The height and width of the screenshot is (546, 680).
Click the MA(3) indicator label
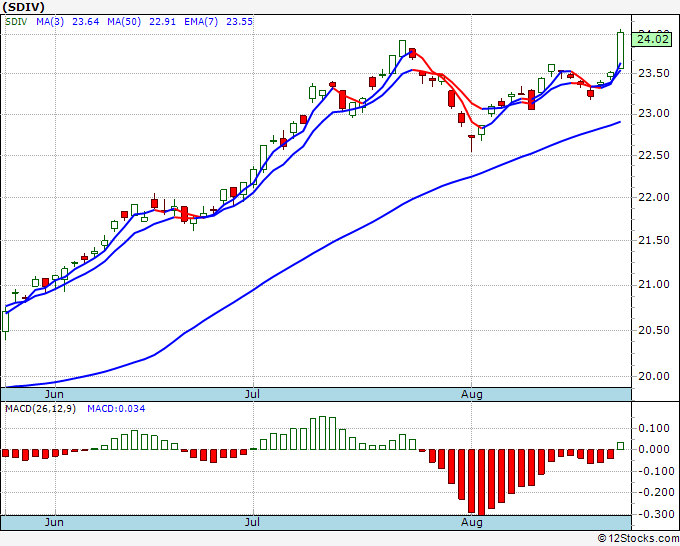pyautogui.click(x=50, y=21)
